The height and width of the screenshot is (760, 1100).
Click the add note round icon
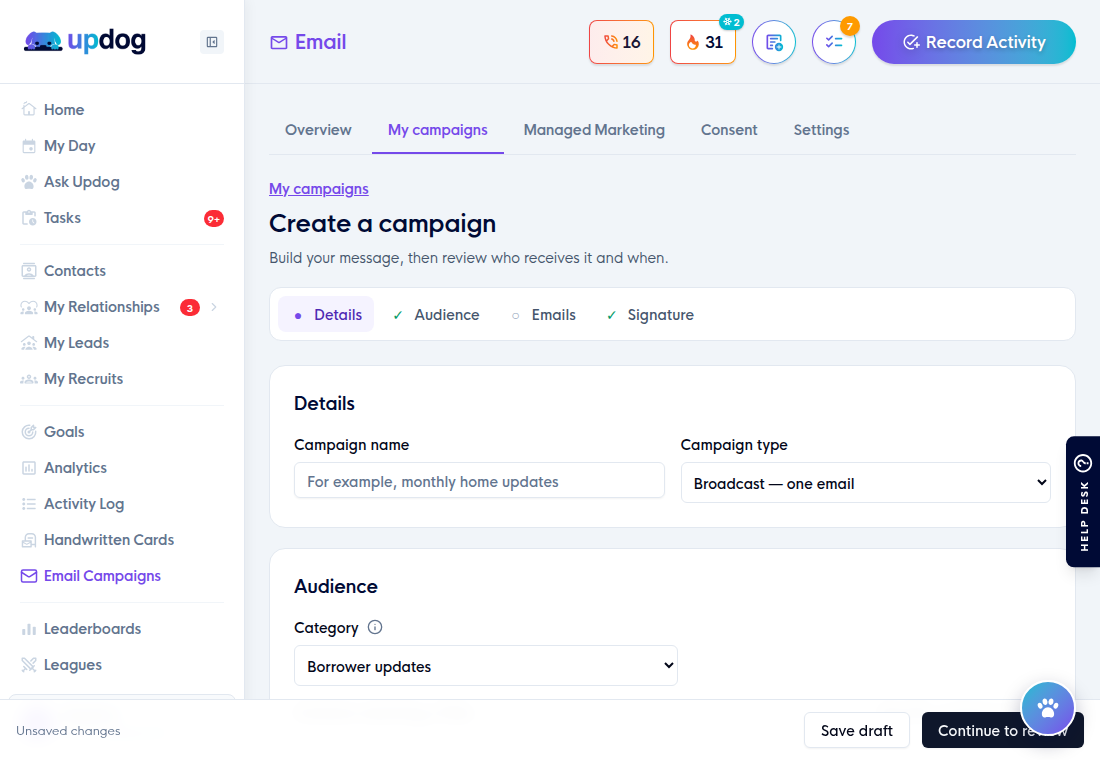[774, 42]
